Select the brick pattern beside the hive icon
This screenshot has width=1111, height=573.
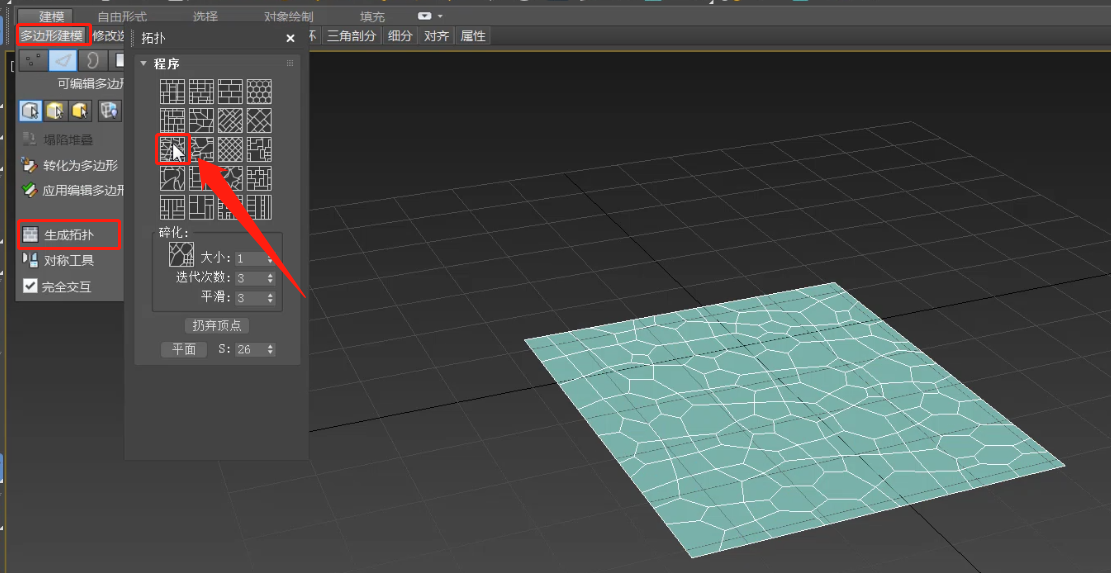[230, 91]
